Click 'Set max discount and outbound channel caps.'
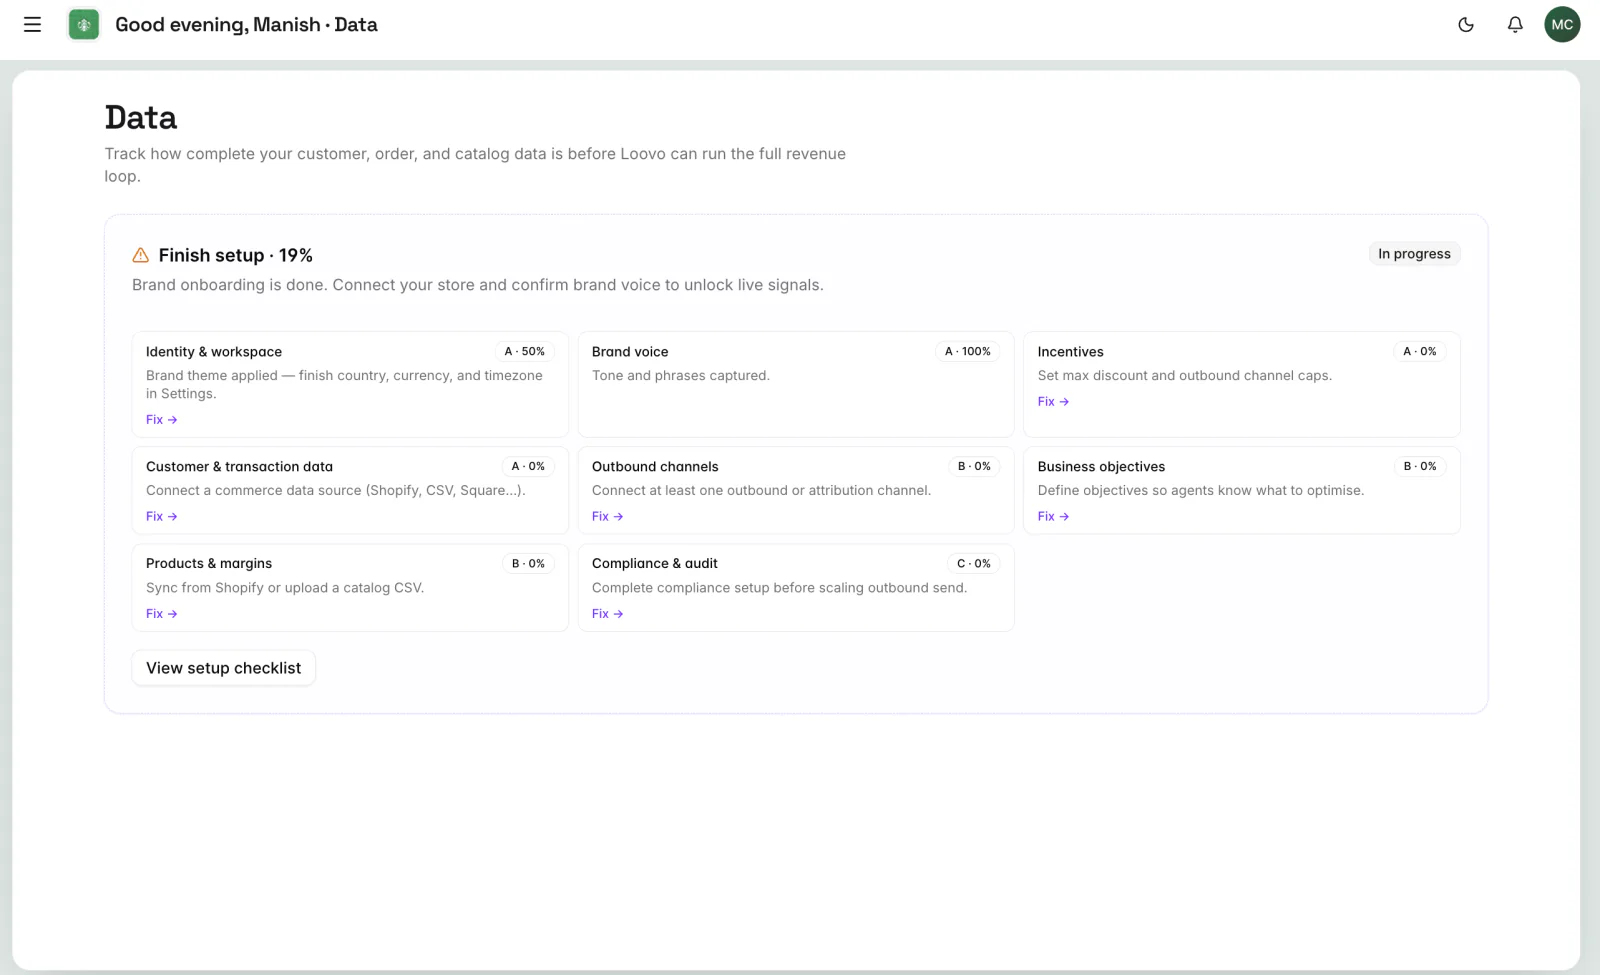 pos(1185,376)
